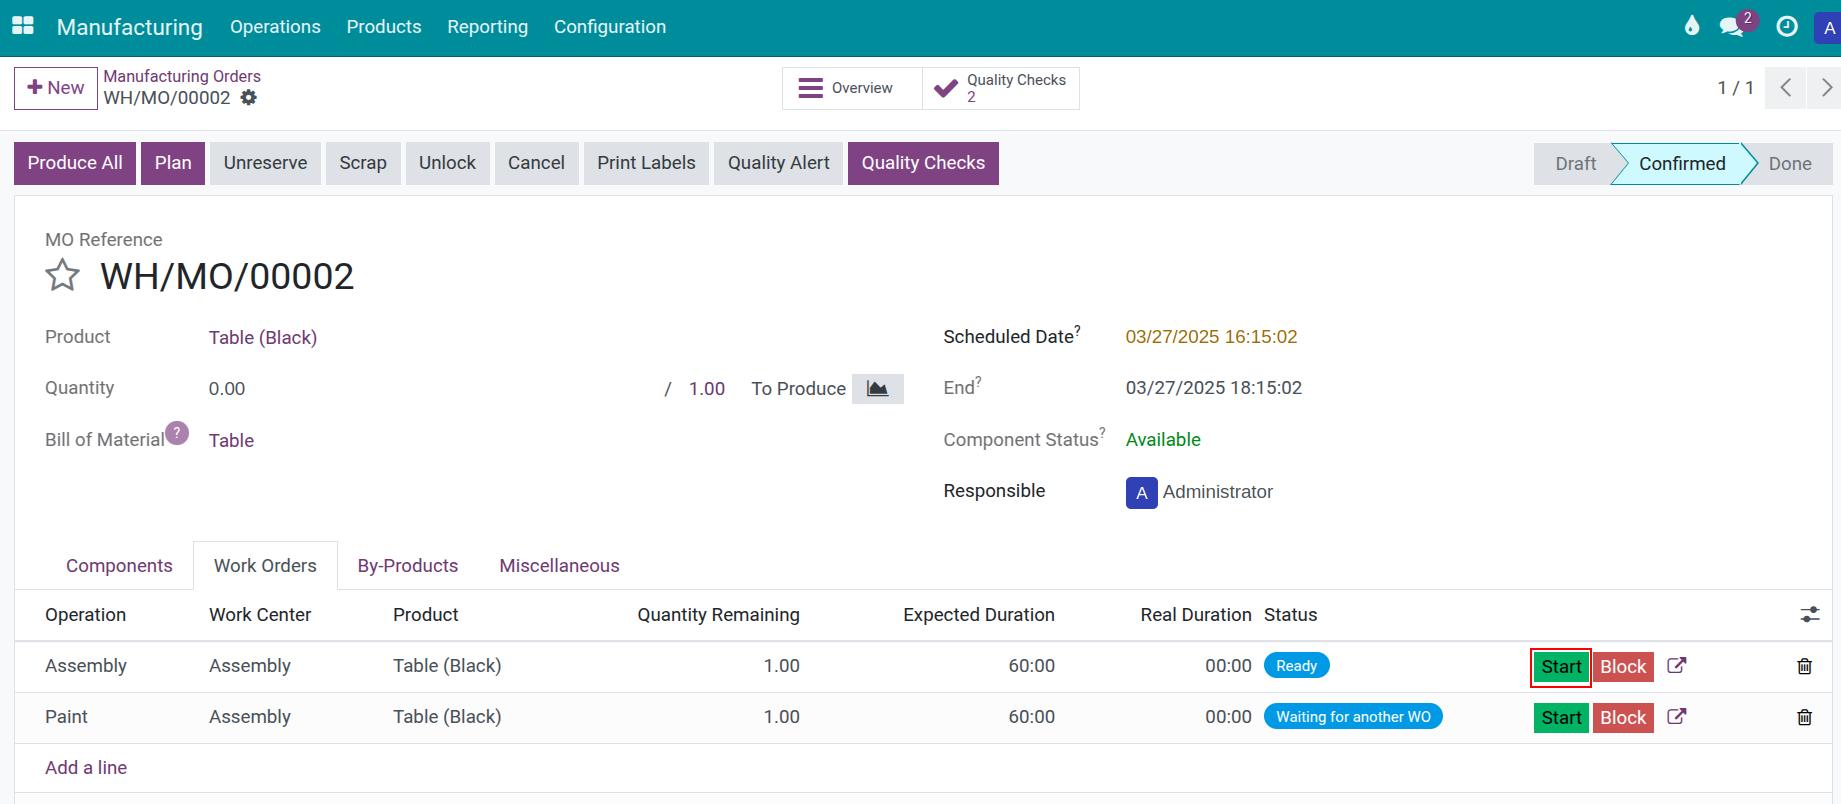The height and width of the screenshot is (804, 1841).
Task: Open the Quality Checks smart button with count 2
Action: click(x=1001, y=88)
